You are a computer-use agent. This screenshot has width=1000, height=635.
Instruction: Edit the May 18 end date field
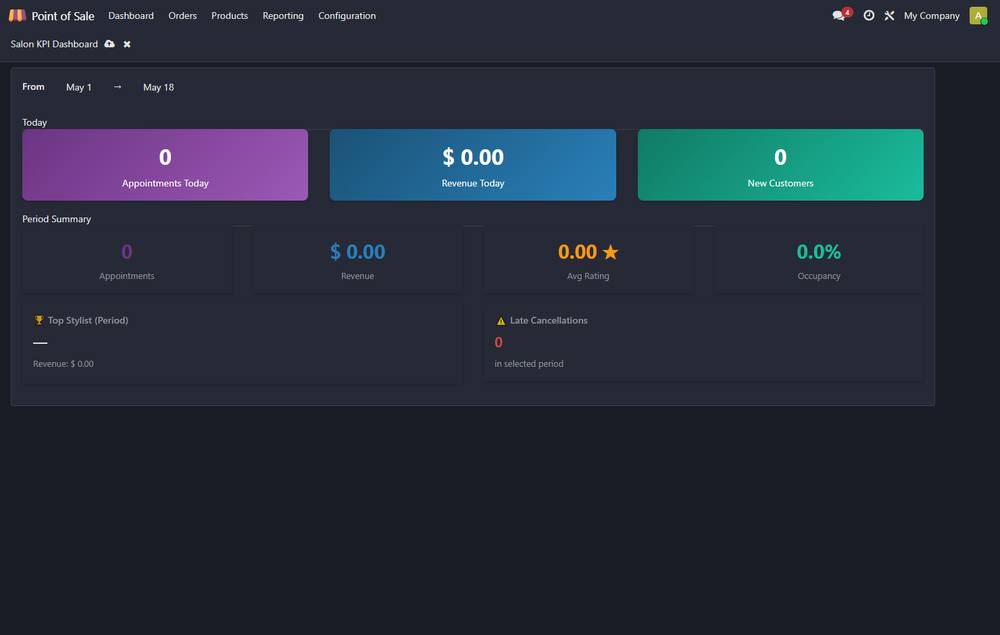point(159,87)
